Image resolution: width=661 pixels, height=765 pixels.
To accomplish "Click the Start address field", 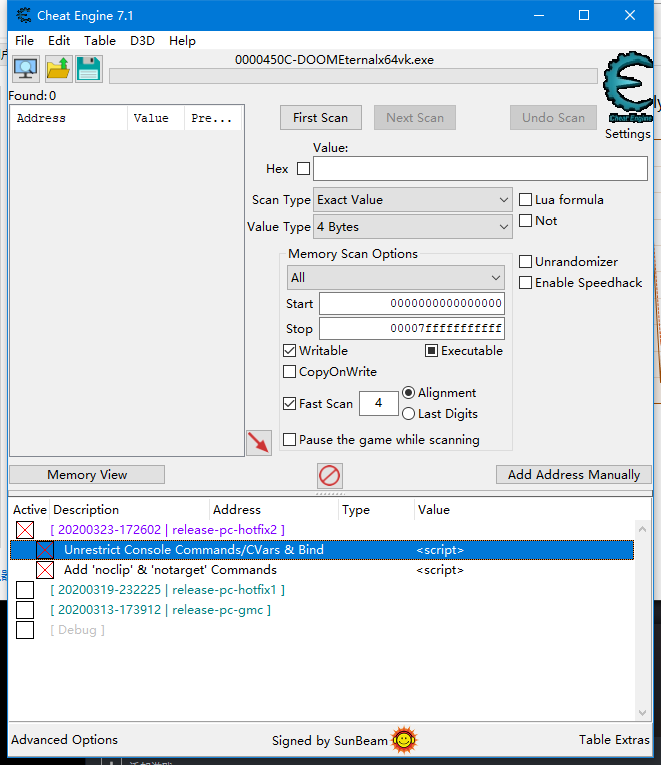I will click(412, 303).
